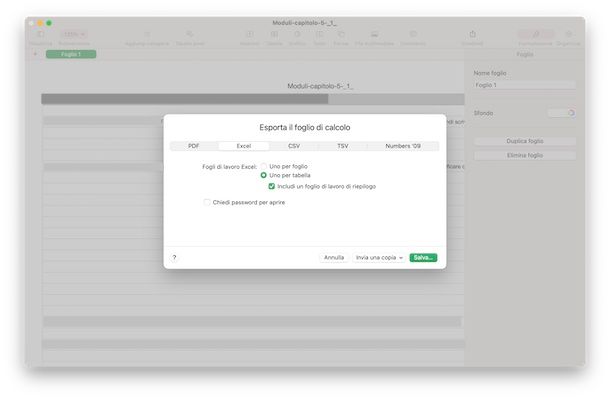Open the Inserisci toolbar icon

coord(250,35)
